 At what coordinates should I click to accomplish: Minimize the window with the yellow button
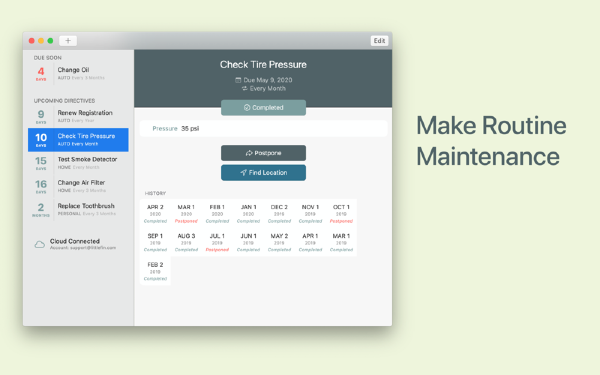[41, 41]
